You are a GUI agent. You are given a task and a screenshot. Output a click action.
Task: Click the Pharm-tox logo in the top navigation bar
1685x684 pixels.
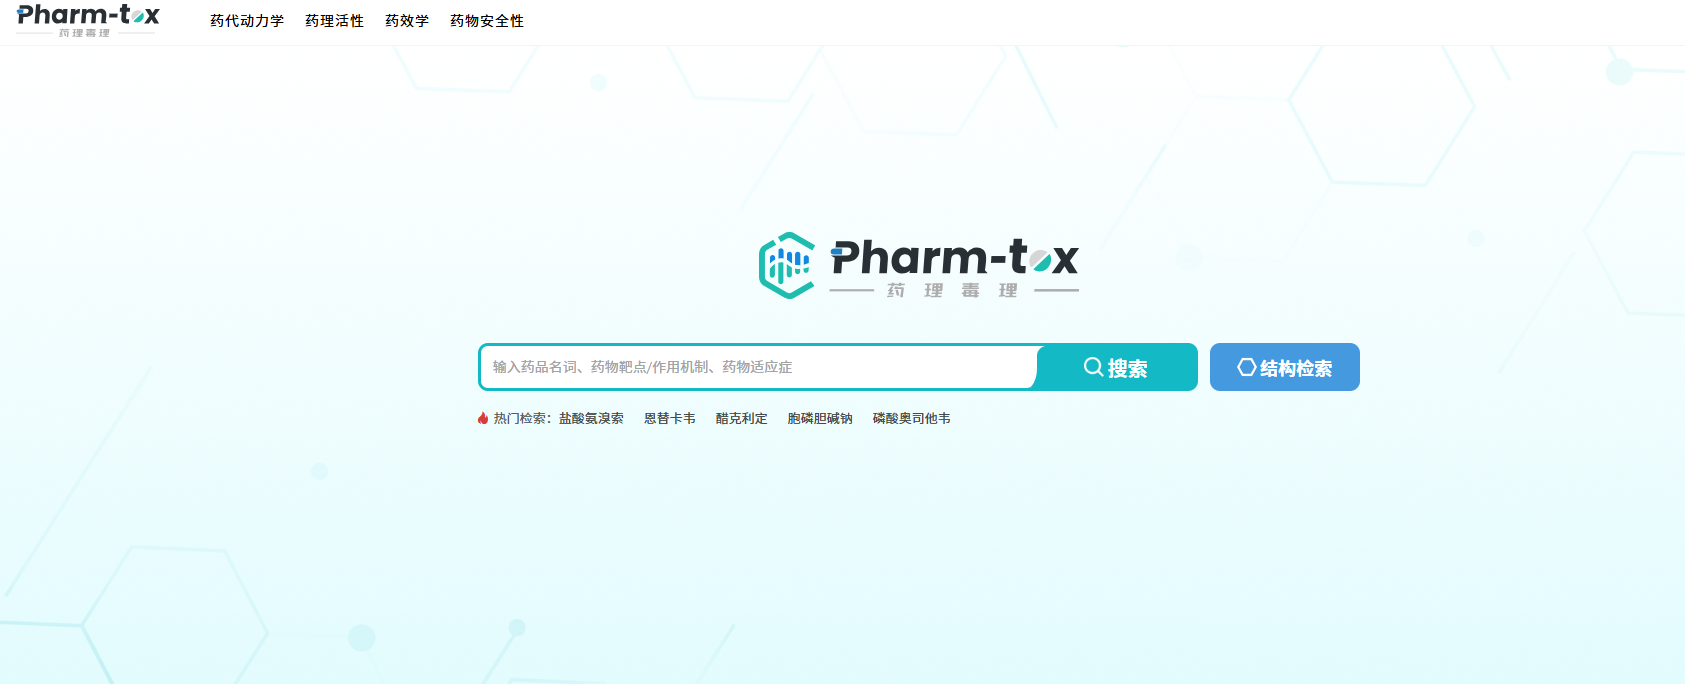pyautogui.click(x=88, y=20)
